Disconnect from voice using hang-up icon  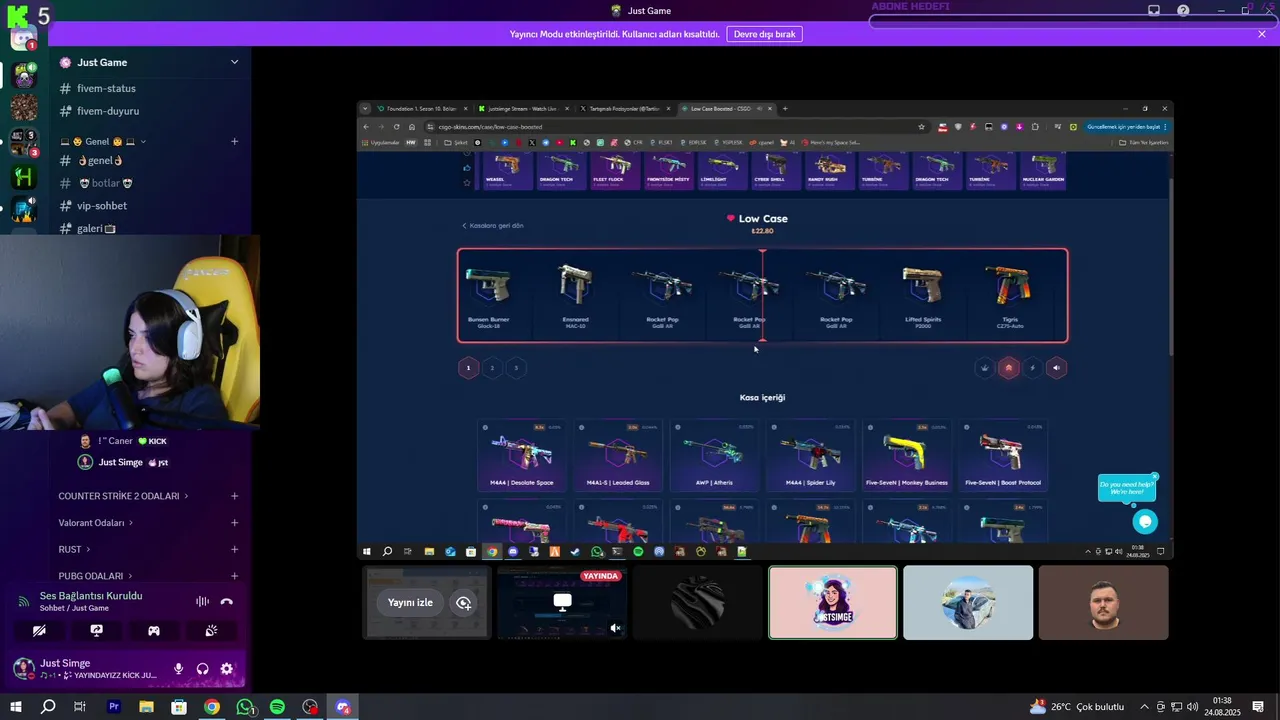(x=227, y=601)
